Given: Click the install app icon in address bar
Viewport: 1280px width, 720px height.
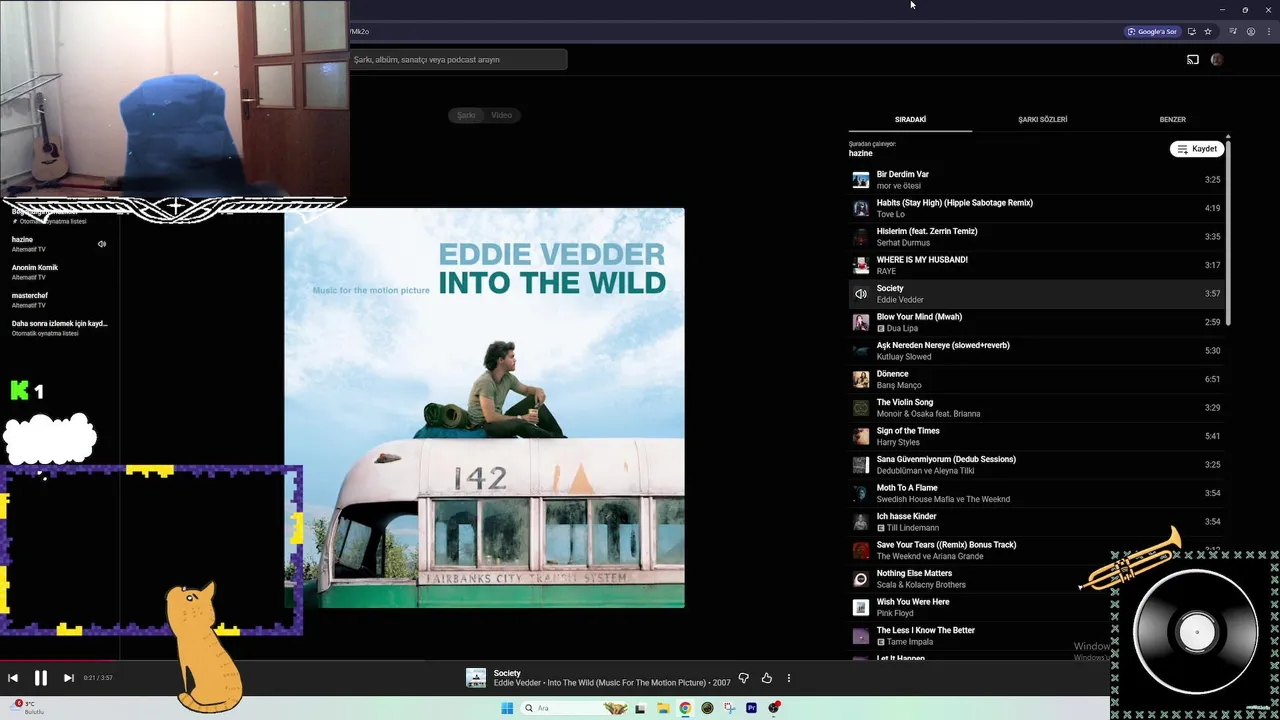Looking at the screenshot, I should (1191, 32).
